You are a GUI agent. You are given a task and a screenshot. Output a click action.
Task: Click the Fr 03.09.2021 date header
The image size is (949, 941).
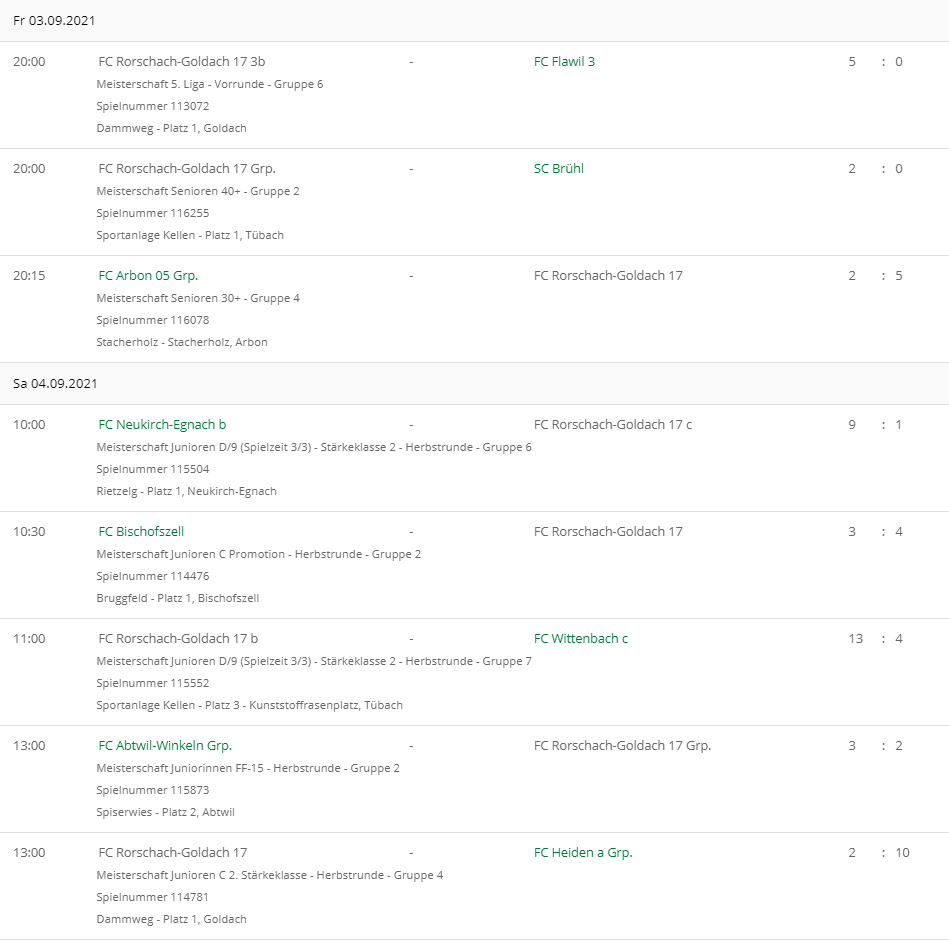pyautogui.click(x=54, y=21)
